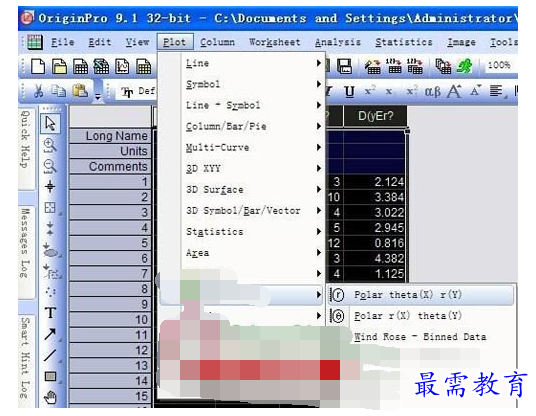Click cell value 4.382

coord(374,258)
